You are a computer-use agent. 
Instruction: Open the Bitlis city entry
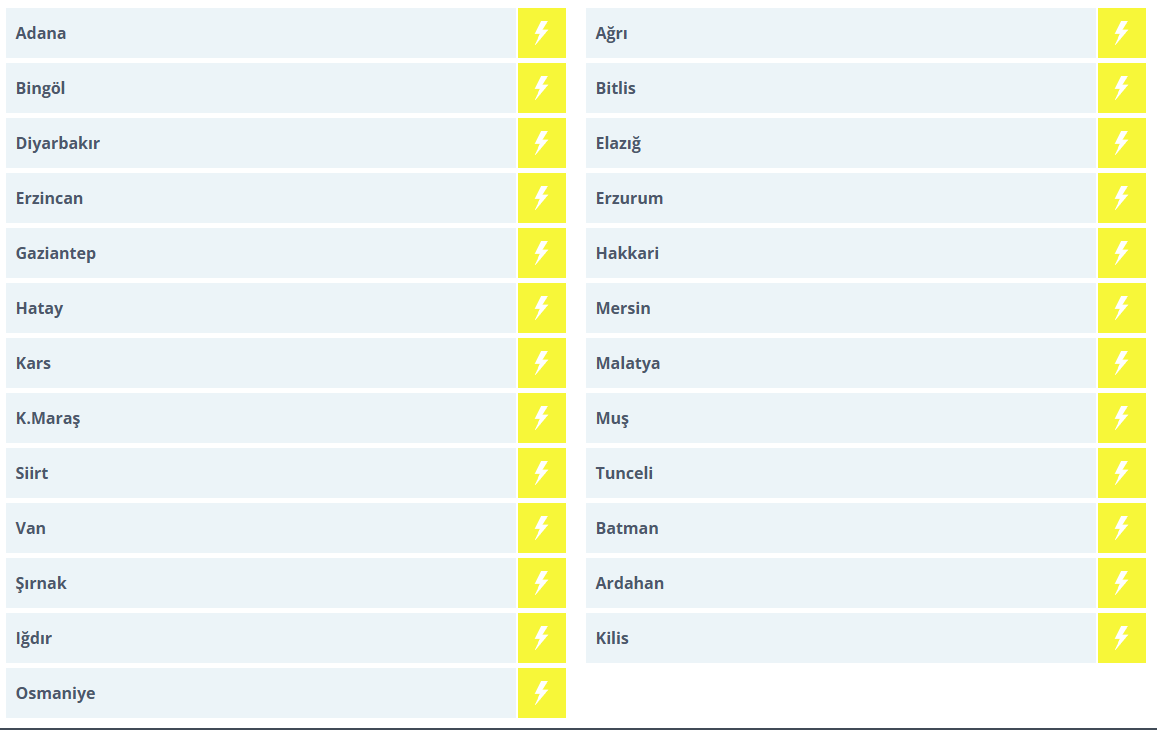pos(616,88)
